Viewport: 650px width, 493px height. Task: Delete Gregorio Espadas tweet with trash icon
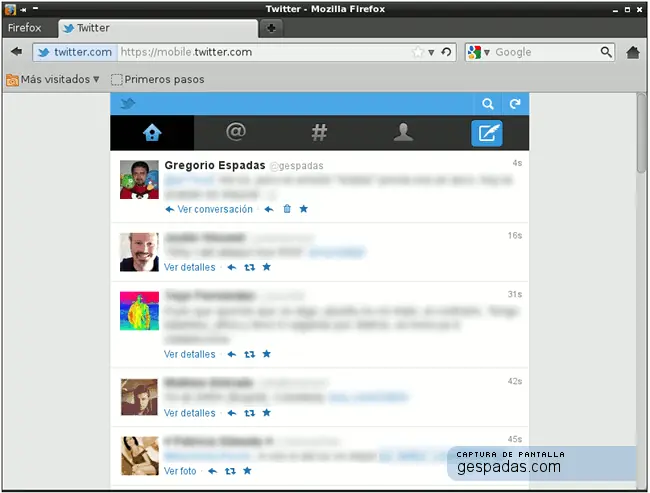click(287, 209)
